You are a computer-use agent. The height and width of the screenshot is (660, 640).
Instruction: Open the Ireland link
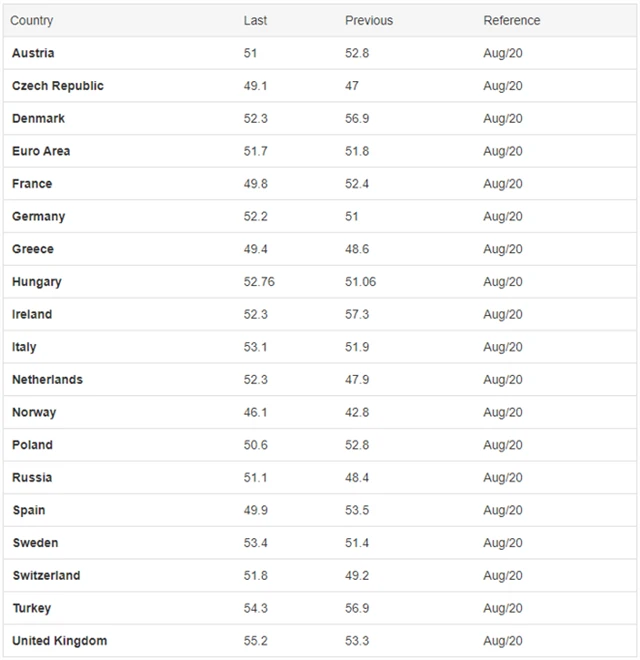[32, 314]
